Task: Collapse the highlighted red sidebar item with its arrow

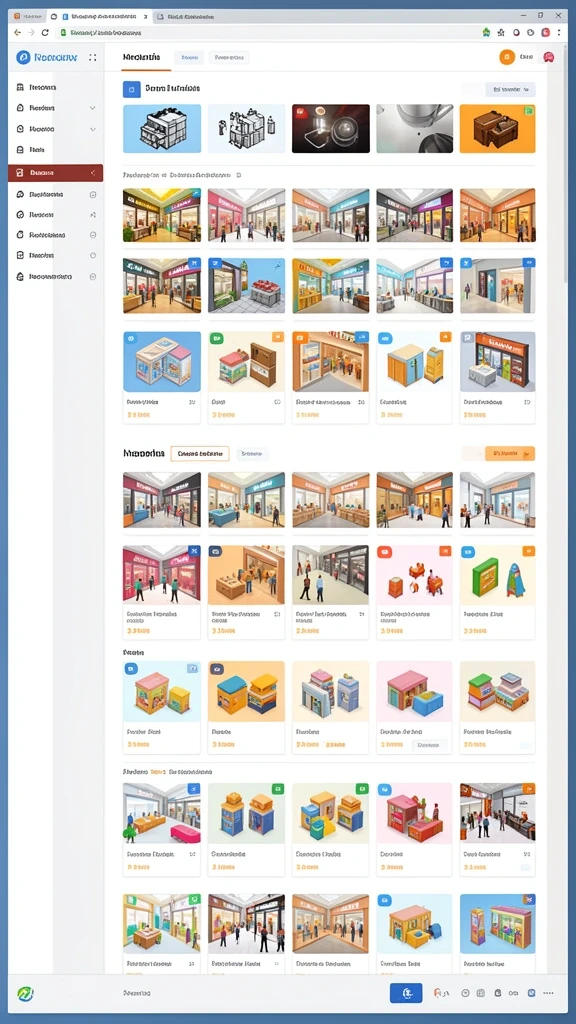Action: coord(93,173)
